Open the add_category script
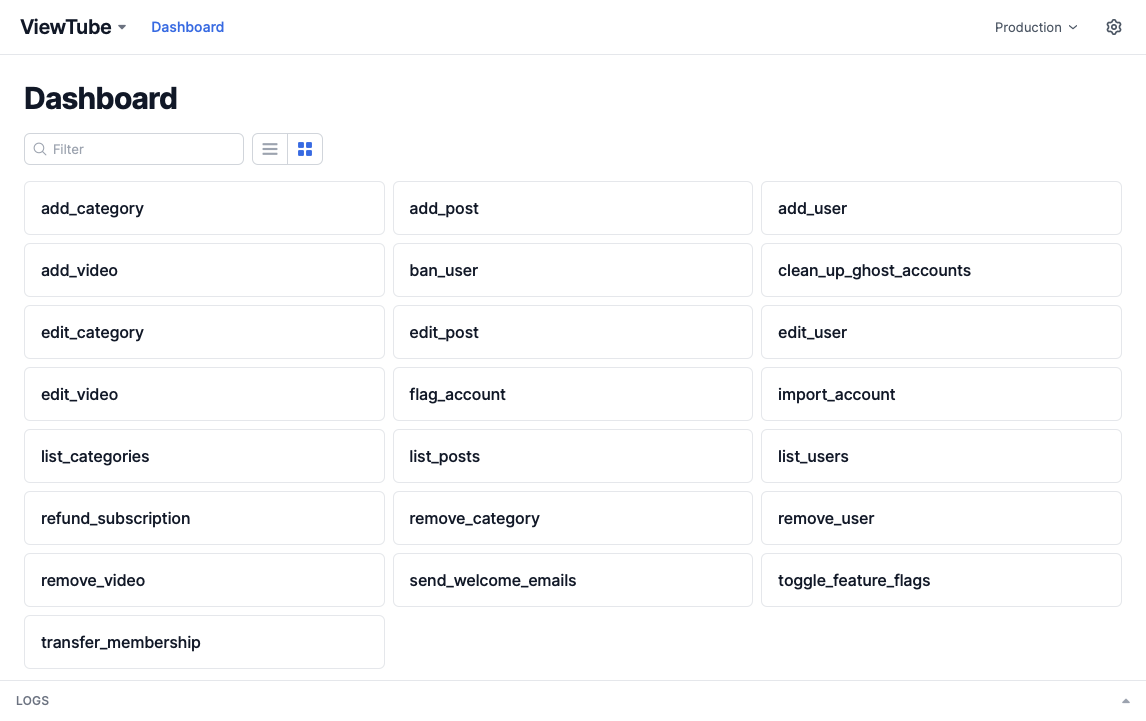1146x721 pixels. 204,208
